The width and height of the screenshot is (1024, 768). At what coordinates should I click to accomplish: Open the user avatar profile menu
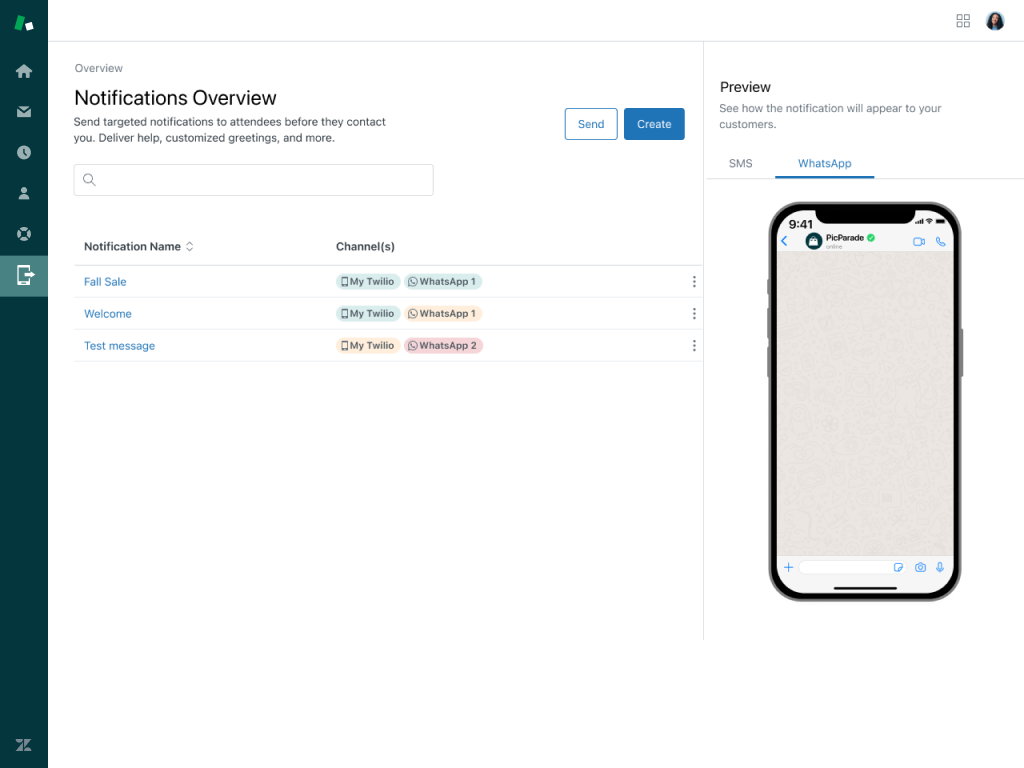click(995, 20)
